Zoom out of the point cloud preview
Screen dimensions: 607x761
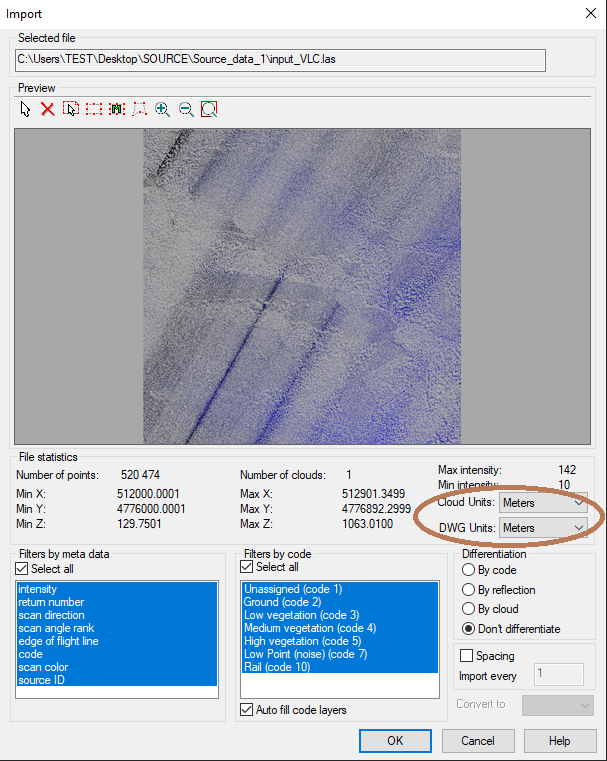[186, 109]
